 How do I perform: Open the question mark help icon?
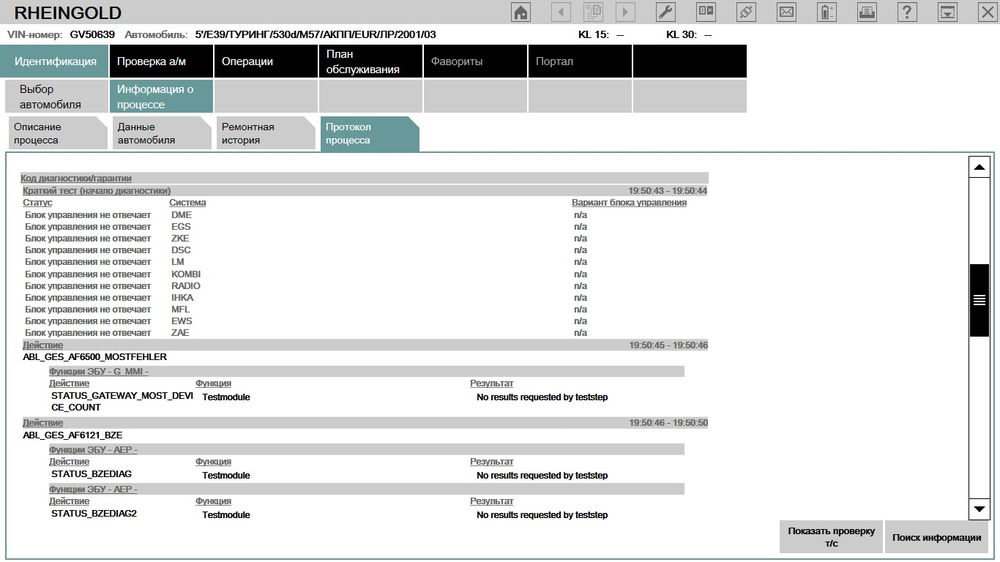(907, 13)
